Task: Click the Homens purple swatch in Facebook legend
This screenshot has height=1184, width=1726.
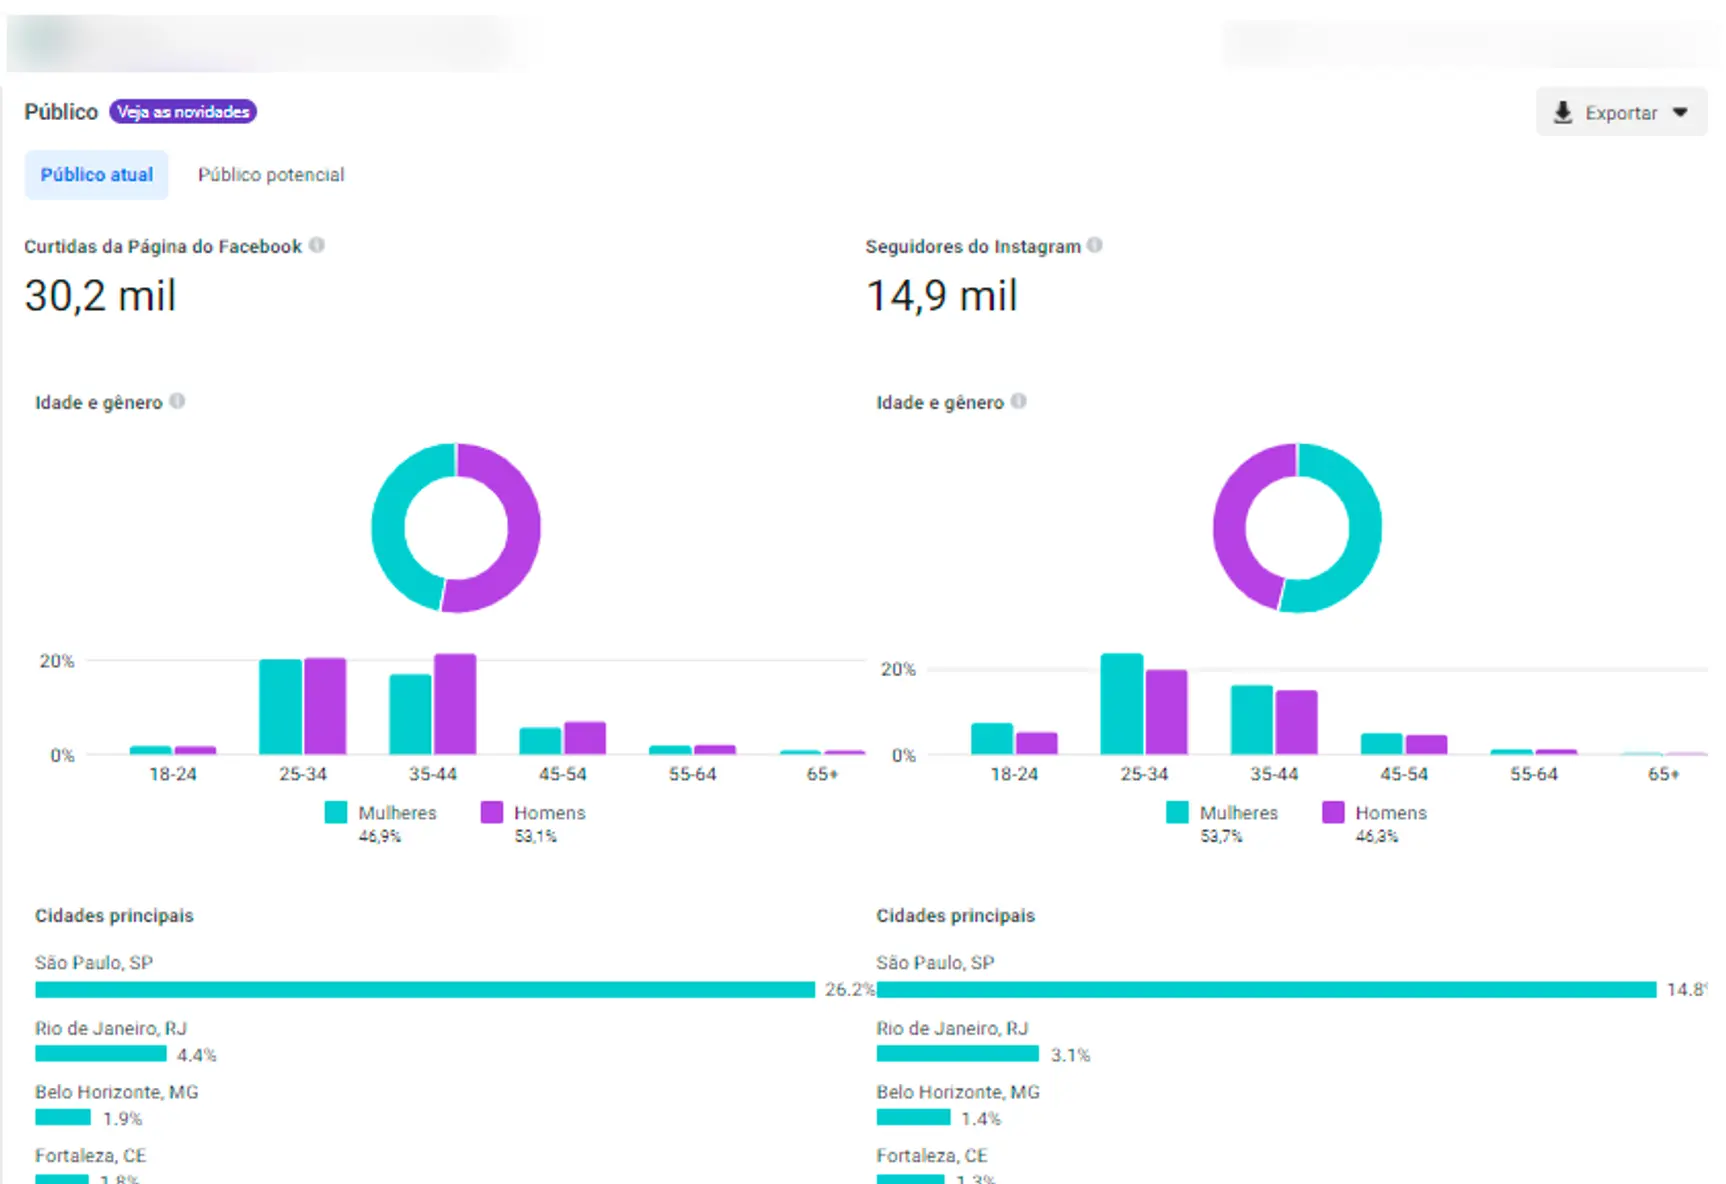Action: pos(491,812)
